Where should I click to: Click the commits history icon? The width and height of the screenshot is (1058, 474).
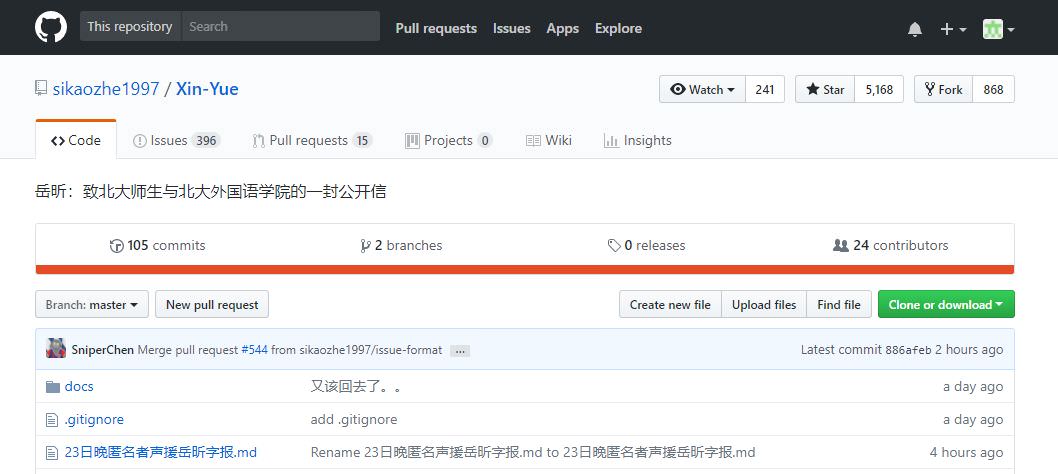pos(117,246)
